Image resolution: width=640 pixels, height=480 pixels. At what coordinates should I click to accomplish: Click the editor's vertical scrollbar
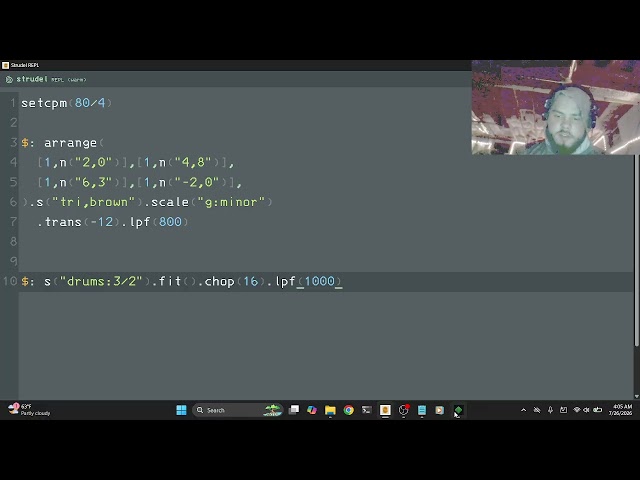coord(636,251)
